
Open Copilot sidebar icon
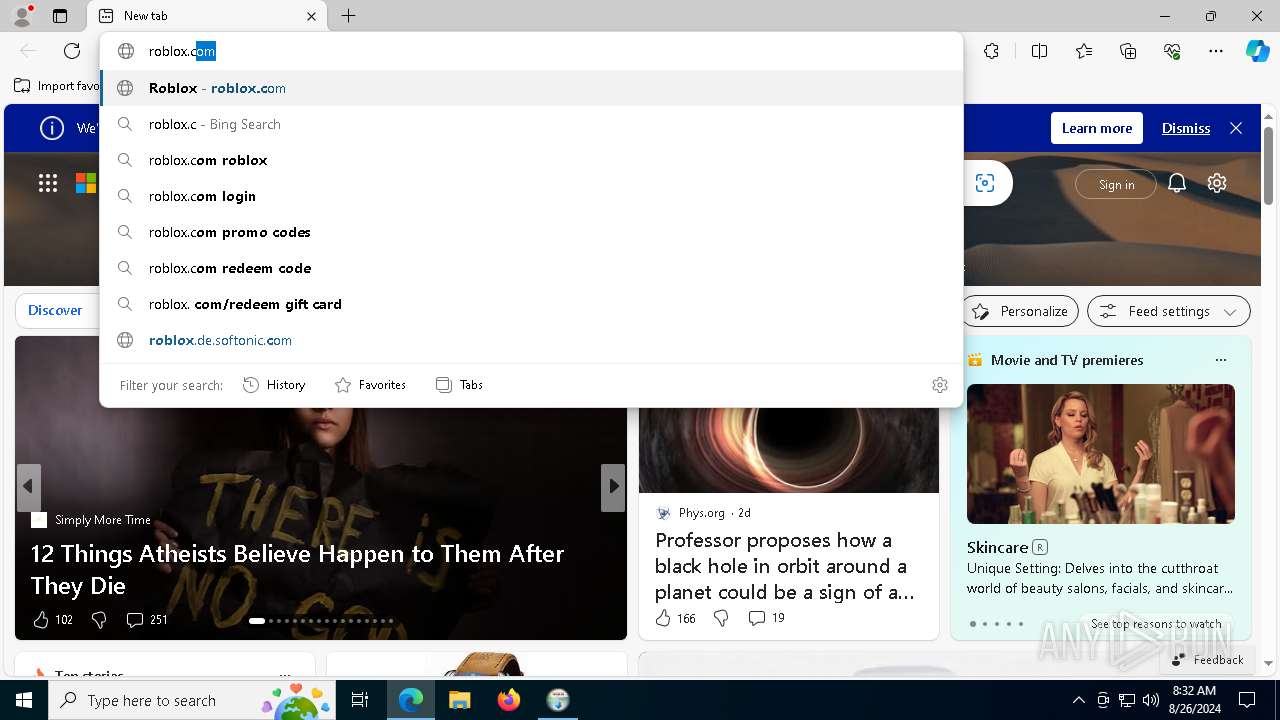pyautogui.click(x=1257, y=51)
